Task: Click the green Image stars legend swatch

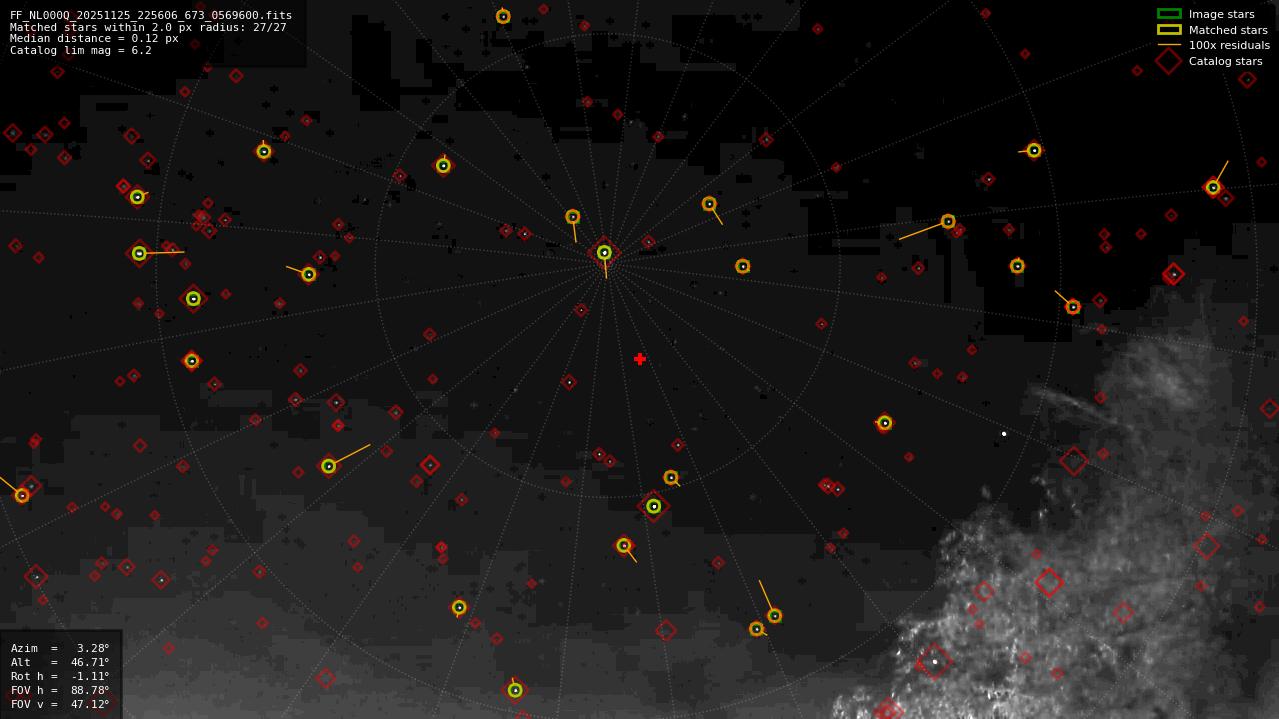Action: click(1169, 14)
